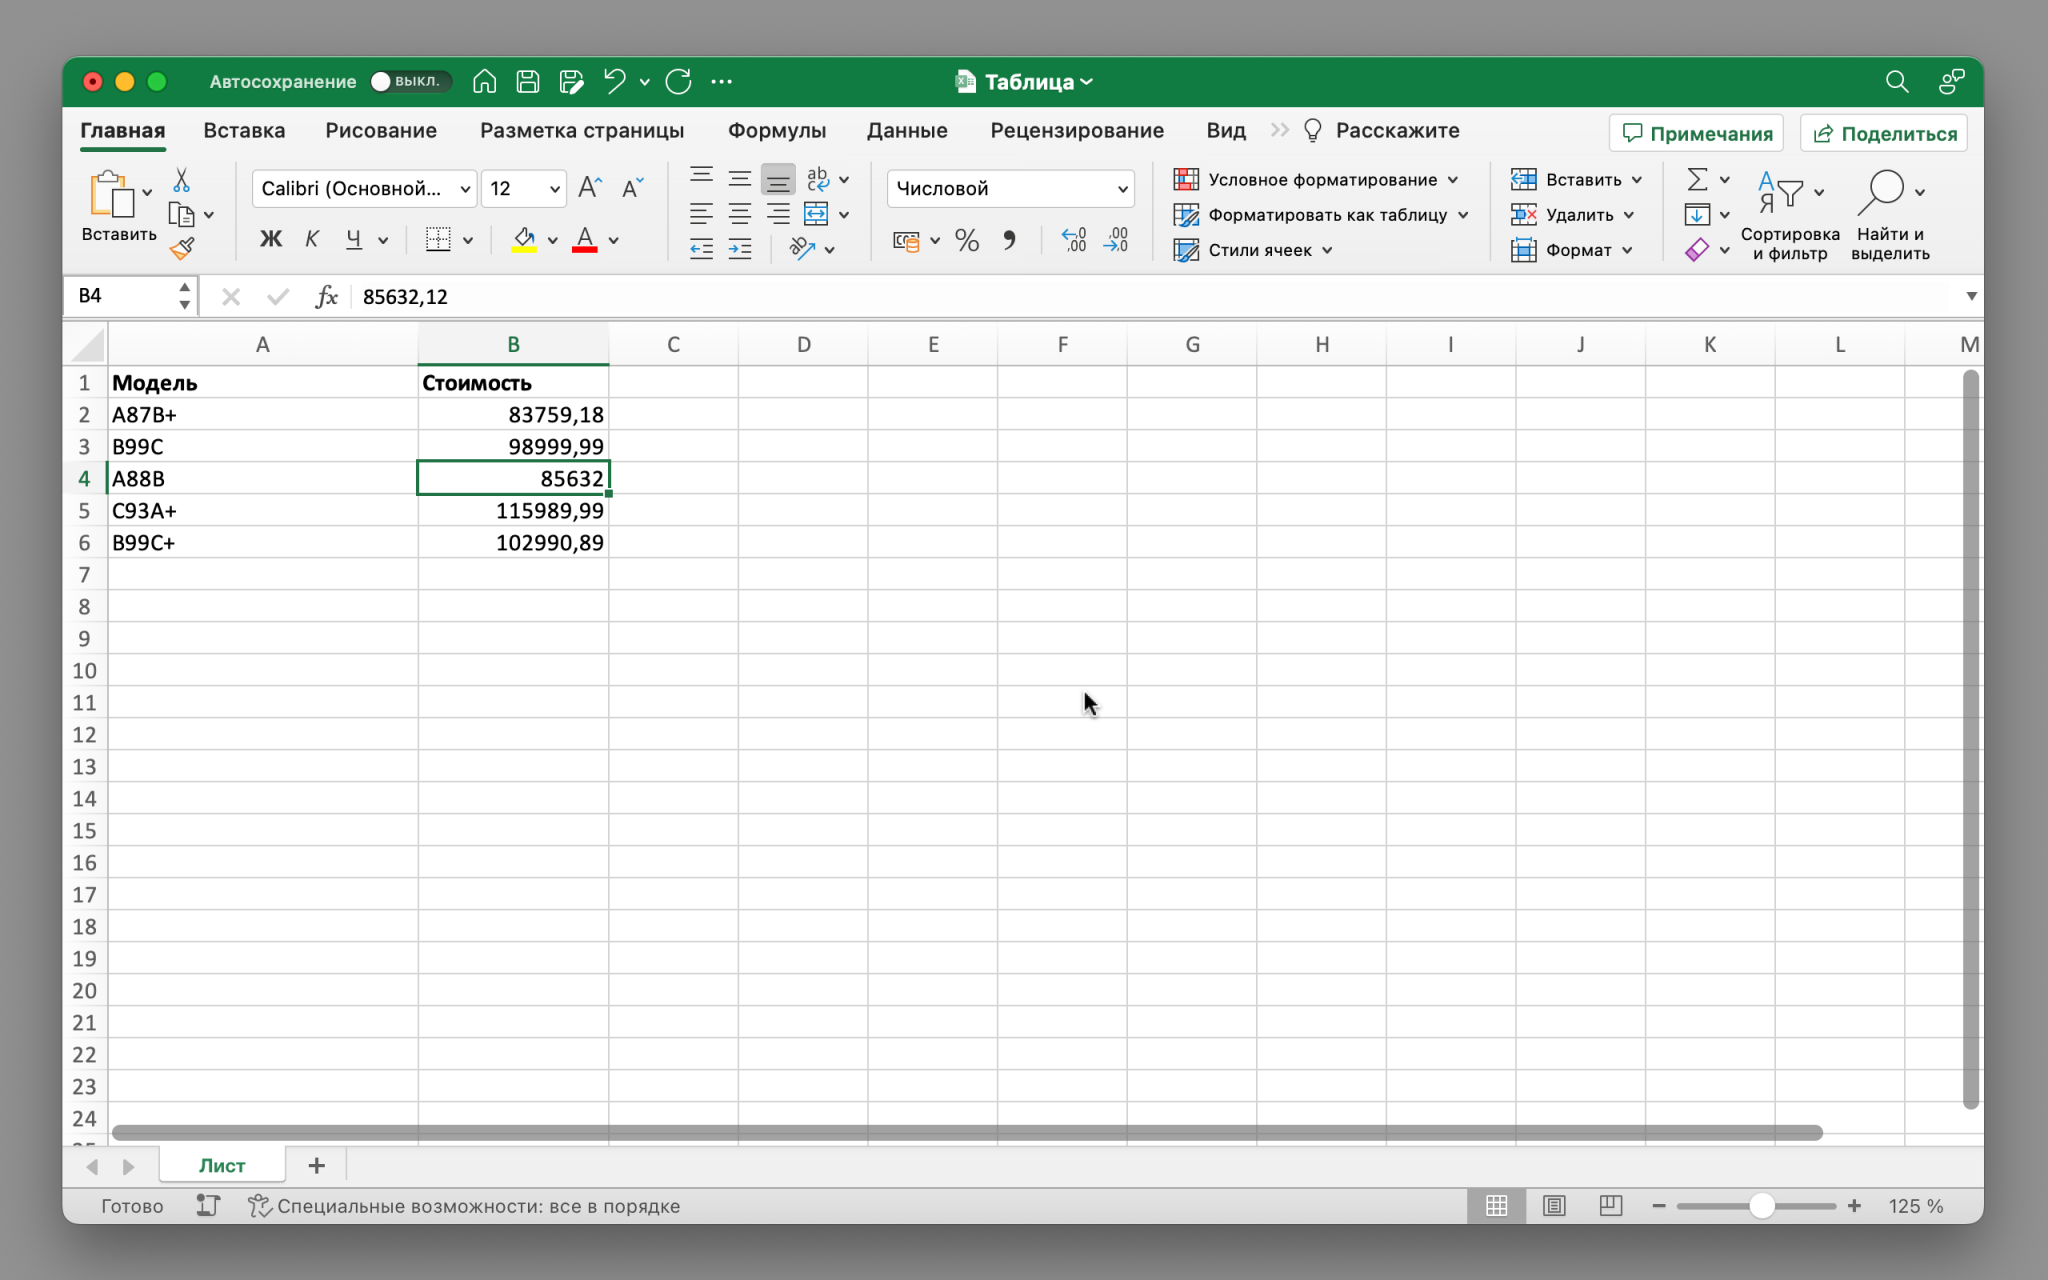Toggle the Автосохранение switch
The image size is (2048, 1280).
tap(408, 82)
